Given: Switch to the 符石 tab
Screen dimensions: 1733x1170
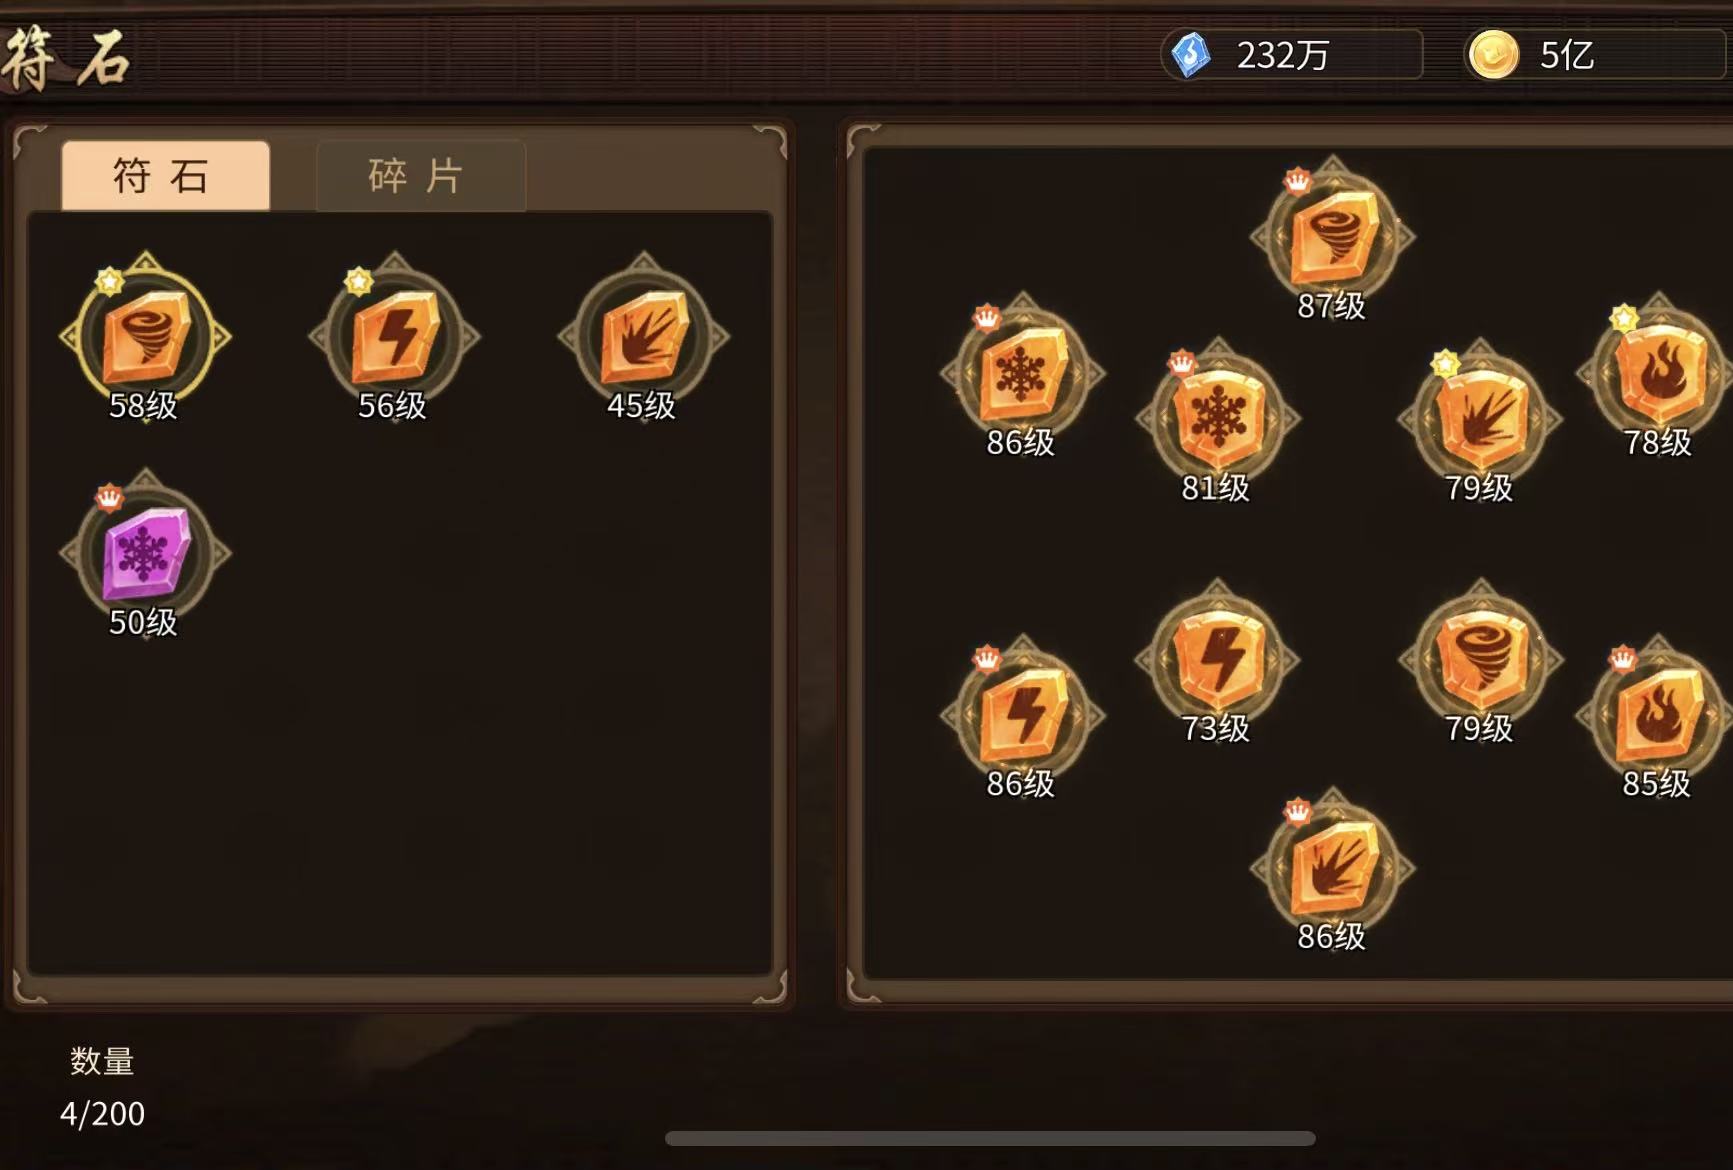Looking at the screenshot, I should pos(165,176).
